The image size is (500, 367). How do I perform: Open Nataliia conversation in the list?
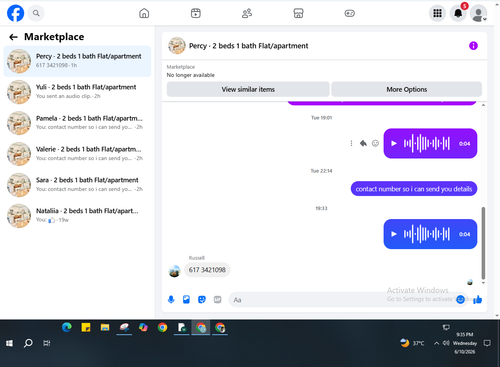click(x=77, y=215)
